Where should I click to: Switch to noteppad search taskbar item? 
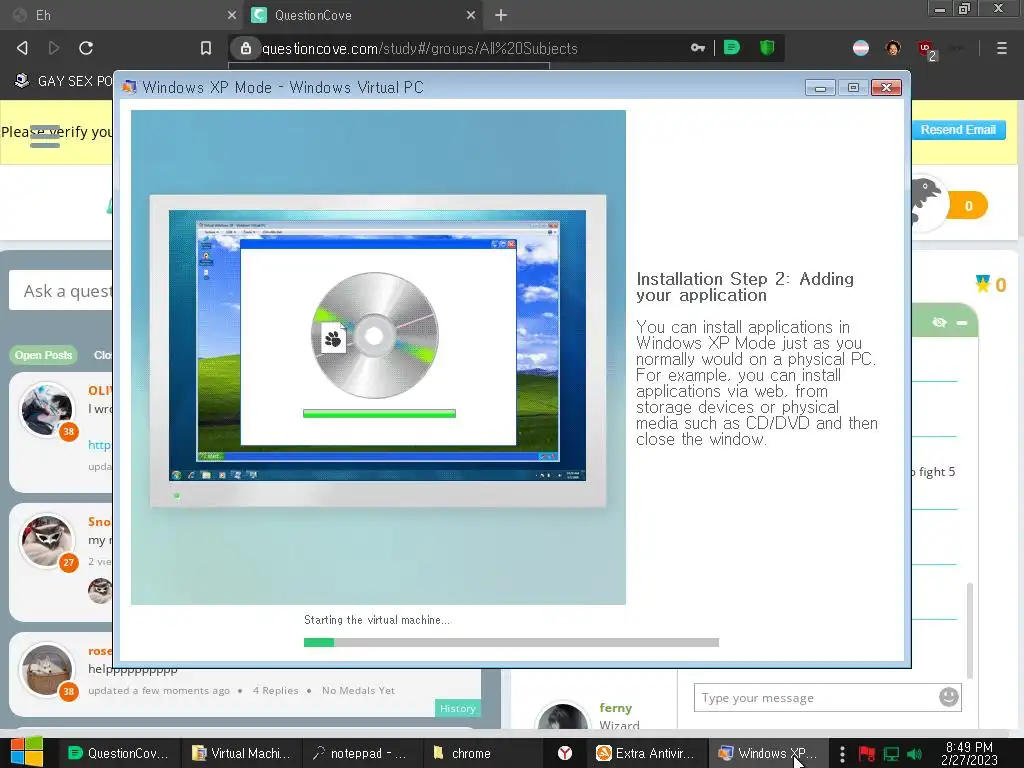[x=360, y=753]
